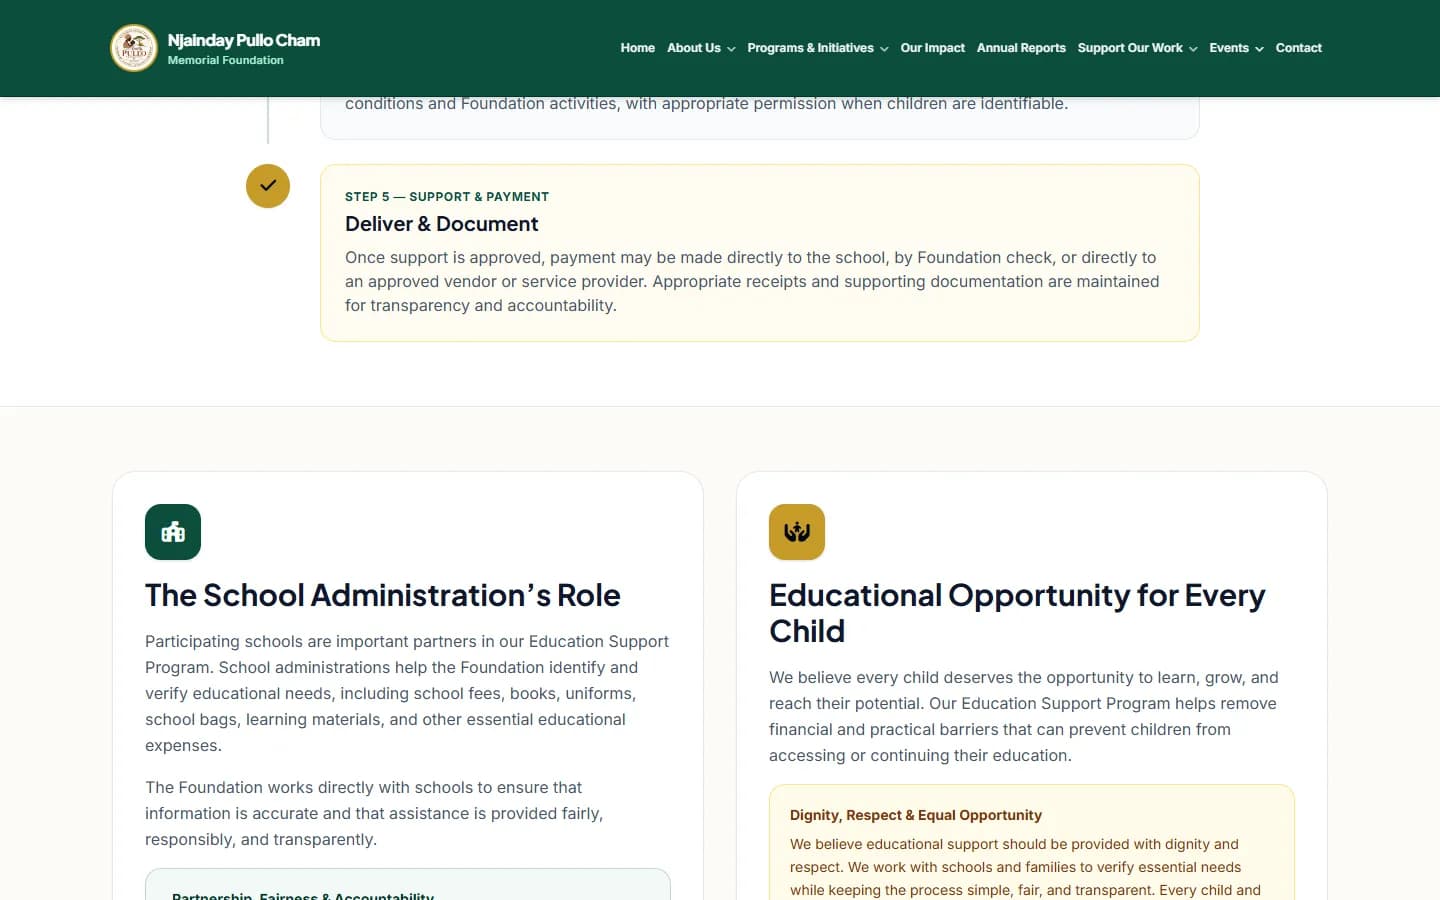Click the Step 5 — Support & Payment label

[x=447, y=197]
